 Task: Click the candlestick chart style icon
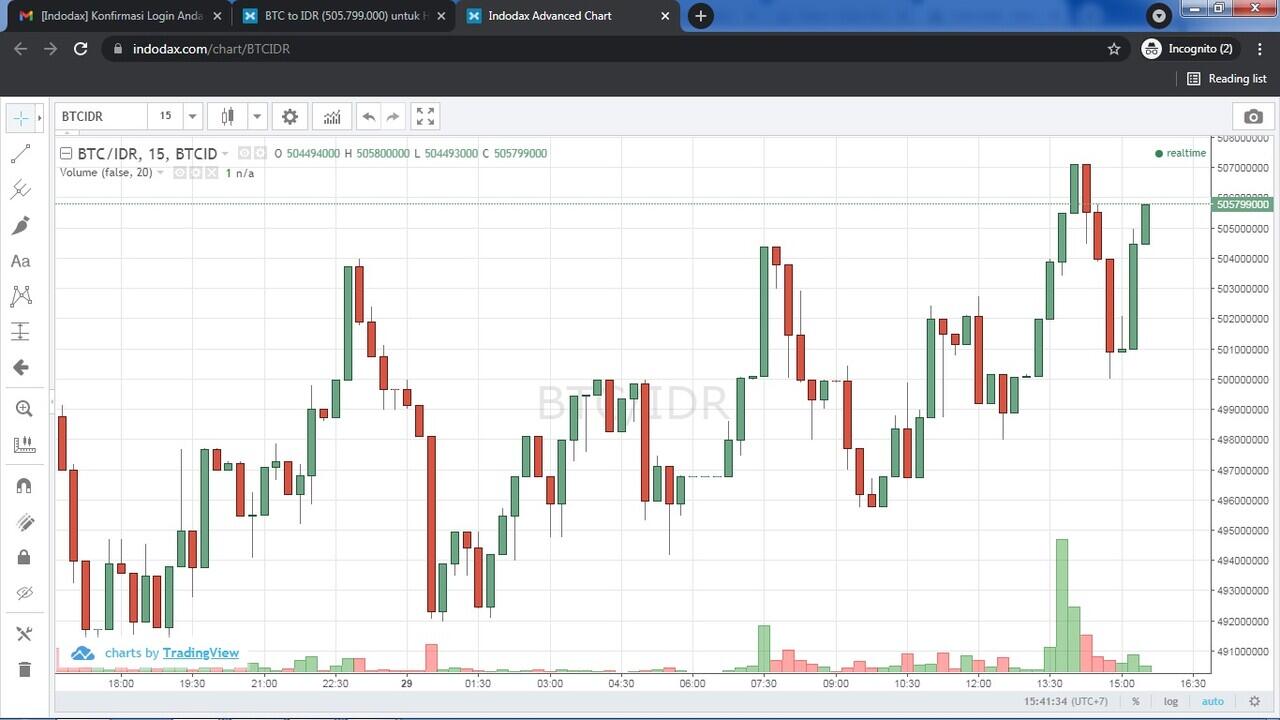coord(227,117)
